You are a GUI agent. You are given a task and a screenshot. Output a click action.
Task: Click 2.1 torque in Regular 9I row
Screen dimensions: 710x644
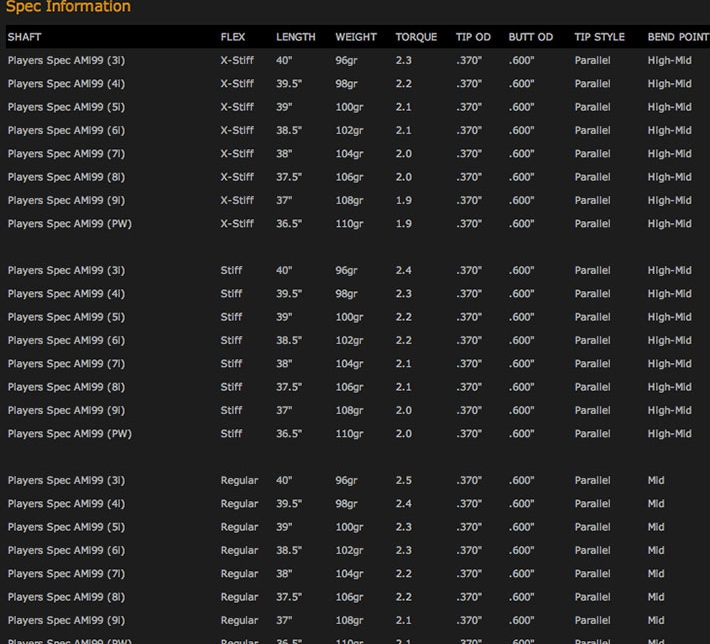403,620
